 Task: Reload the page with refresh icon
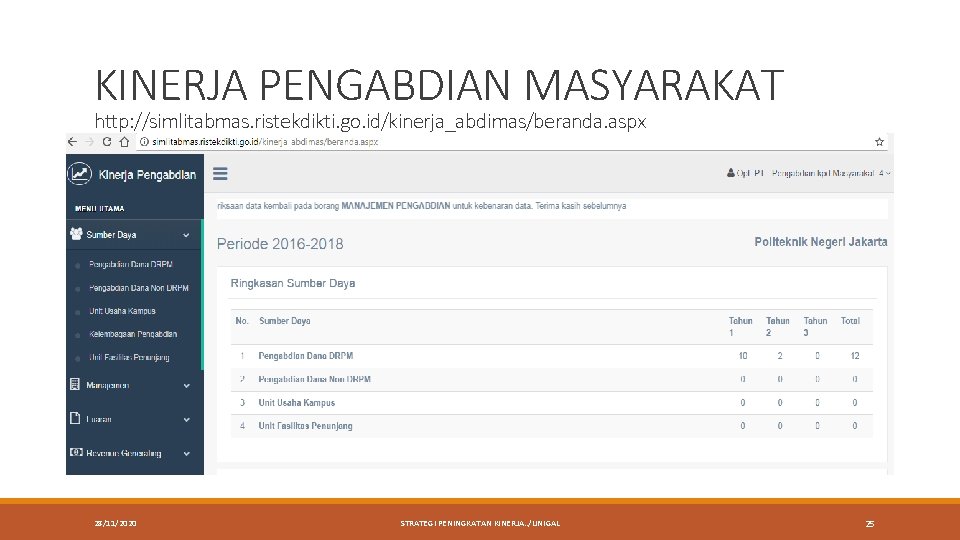click(x=107, y=142)
